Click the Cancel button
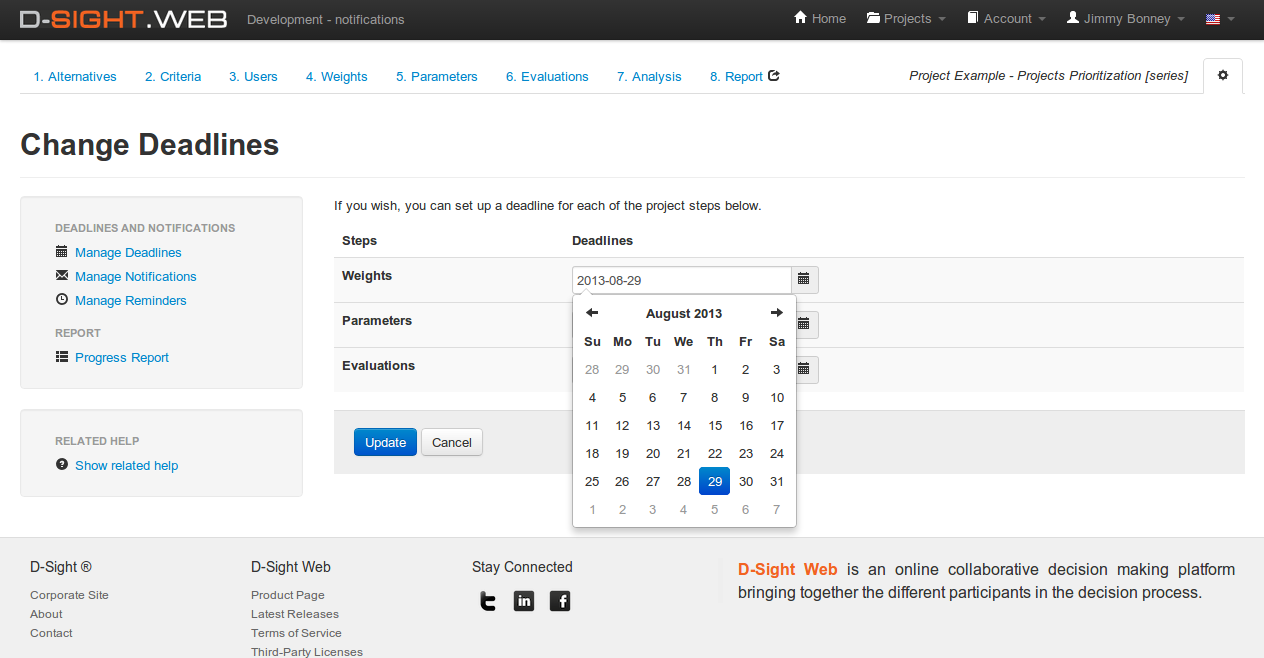The image size is (1264, 658). 452,442
